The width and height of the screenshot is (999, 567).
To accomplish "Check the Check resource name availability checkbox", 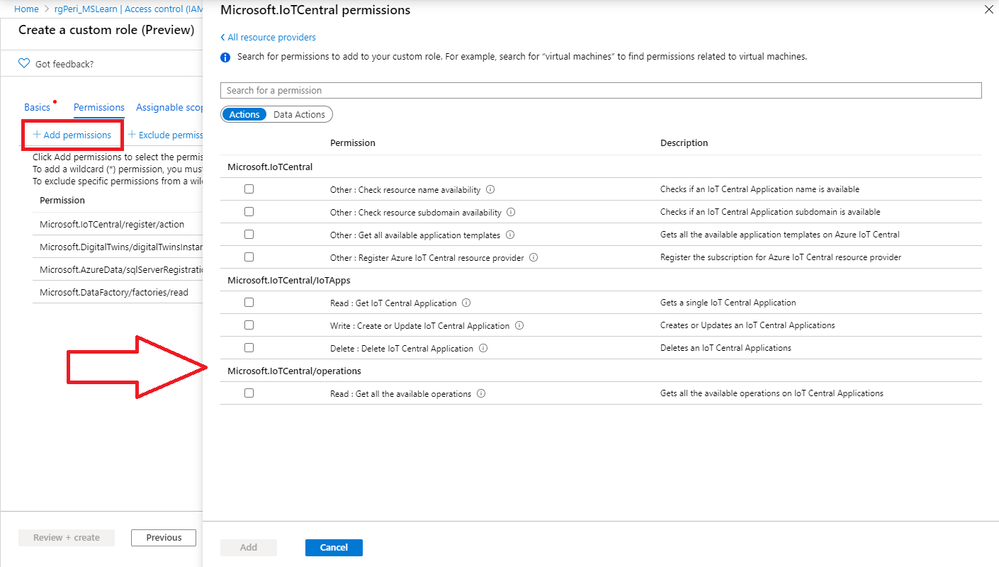I will 249,189.
